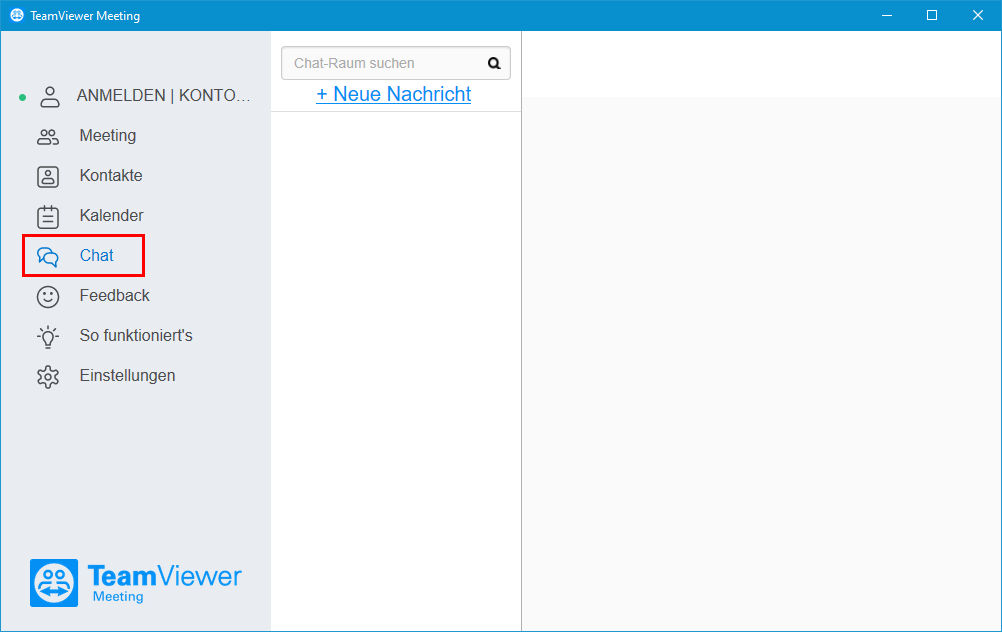Click the Feedback smiley icon
Screen dimensions: 1002x632
48,297
